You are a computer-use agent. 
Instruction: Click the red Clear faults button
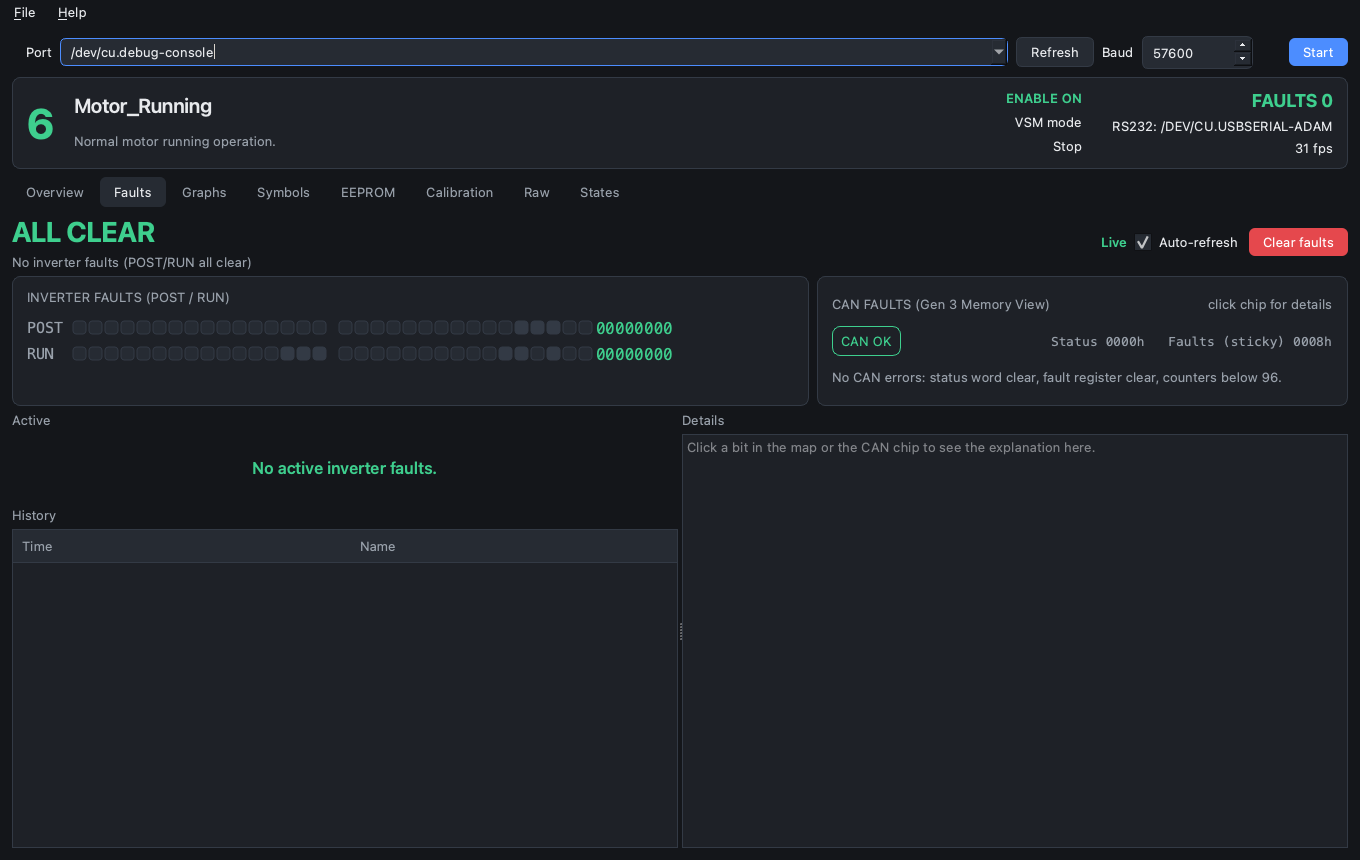[1298, 242]
